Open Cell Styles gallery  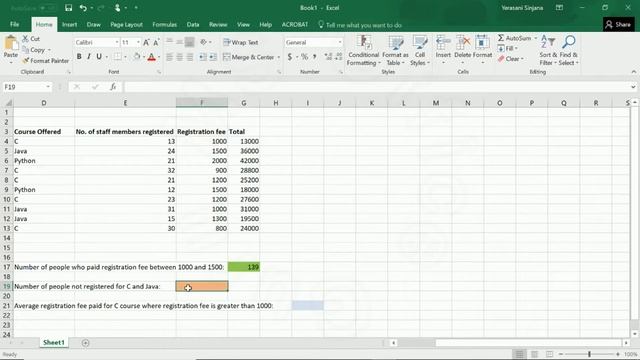coord(420,51)
